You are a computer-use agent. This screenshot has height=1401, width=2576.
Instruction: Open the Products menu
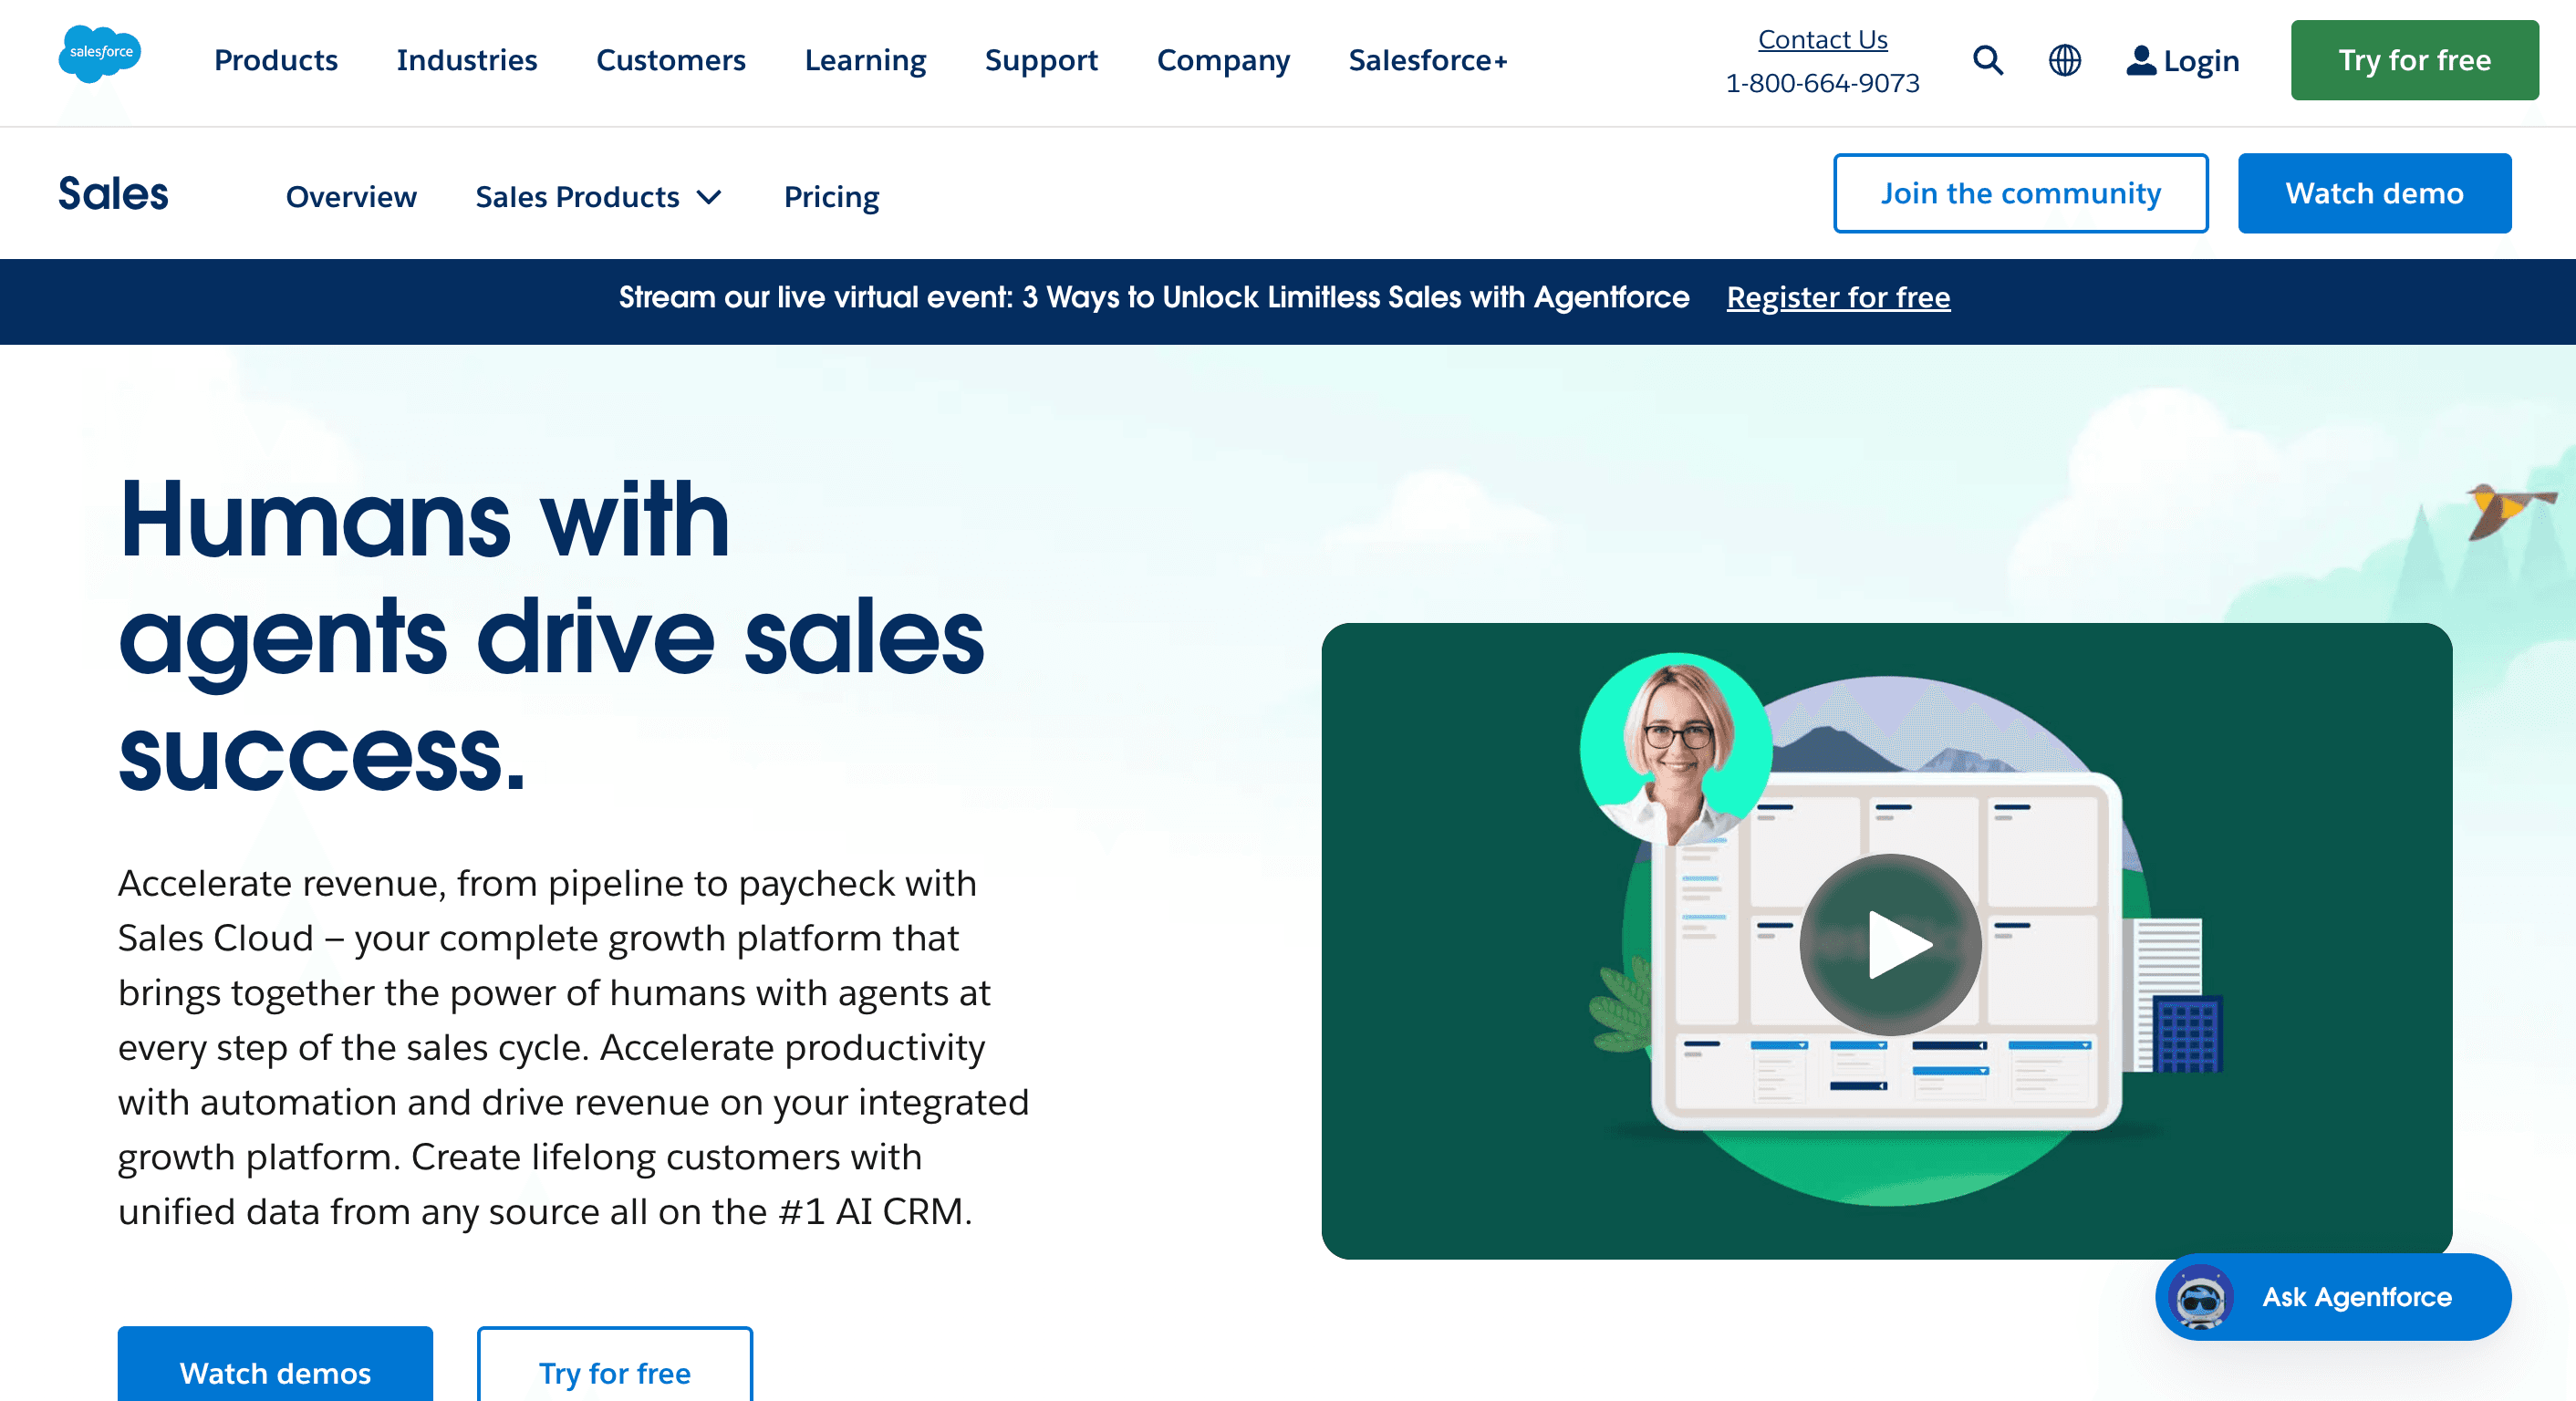(x=276, y=60)
